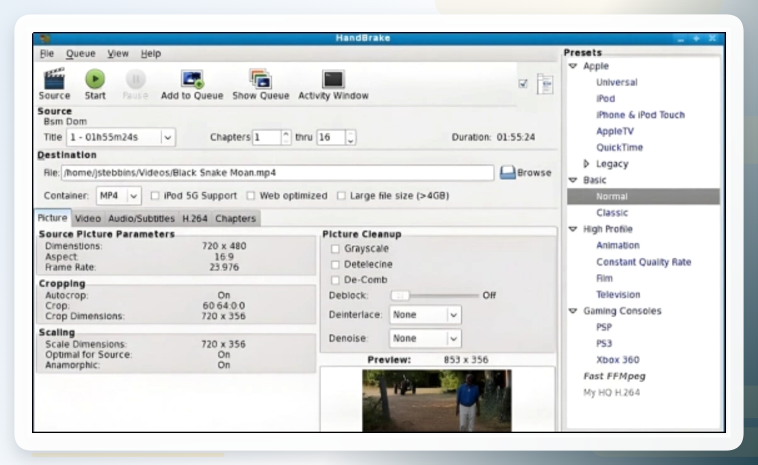Click the greyed Pause icon
The image size is (758, 465).
point(135,79)
